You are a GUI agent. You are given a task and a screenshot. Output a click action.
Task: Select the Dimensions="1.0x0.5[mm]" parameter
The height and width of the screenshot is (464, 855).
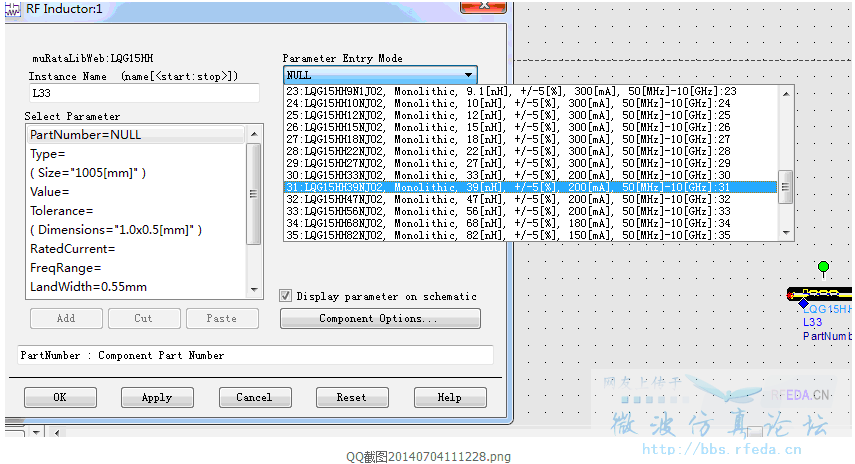point(136,230)
